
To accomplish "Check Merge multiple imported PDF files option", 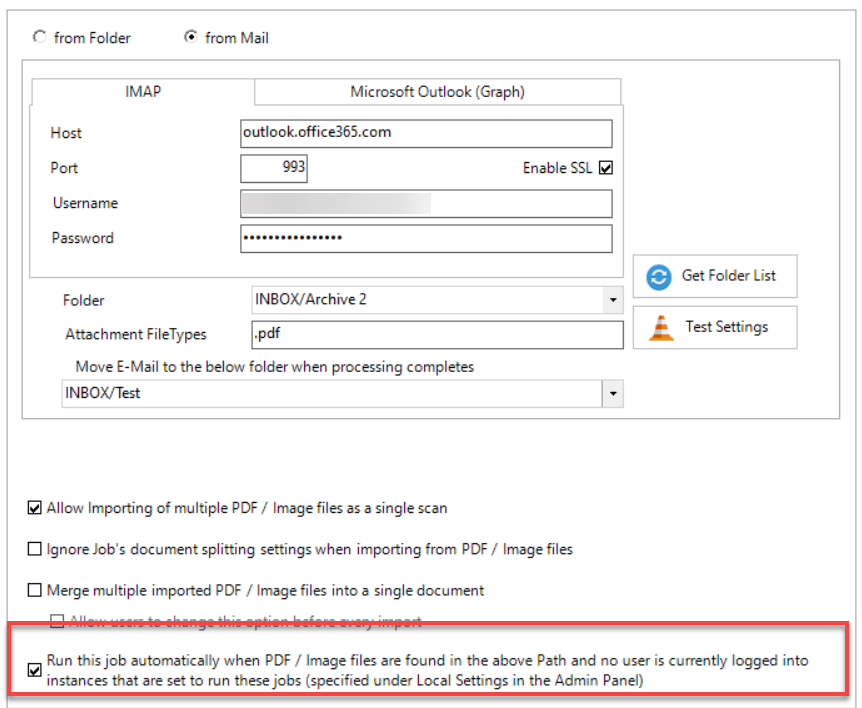I will pos(35,590).
